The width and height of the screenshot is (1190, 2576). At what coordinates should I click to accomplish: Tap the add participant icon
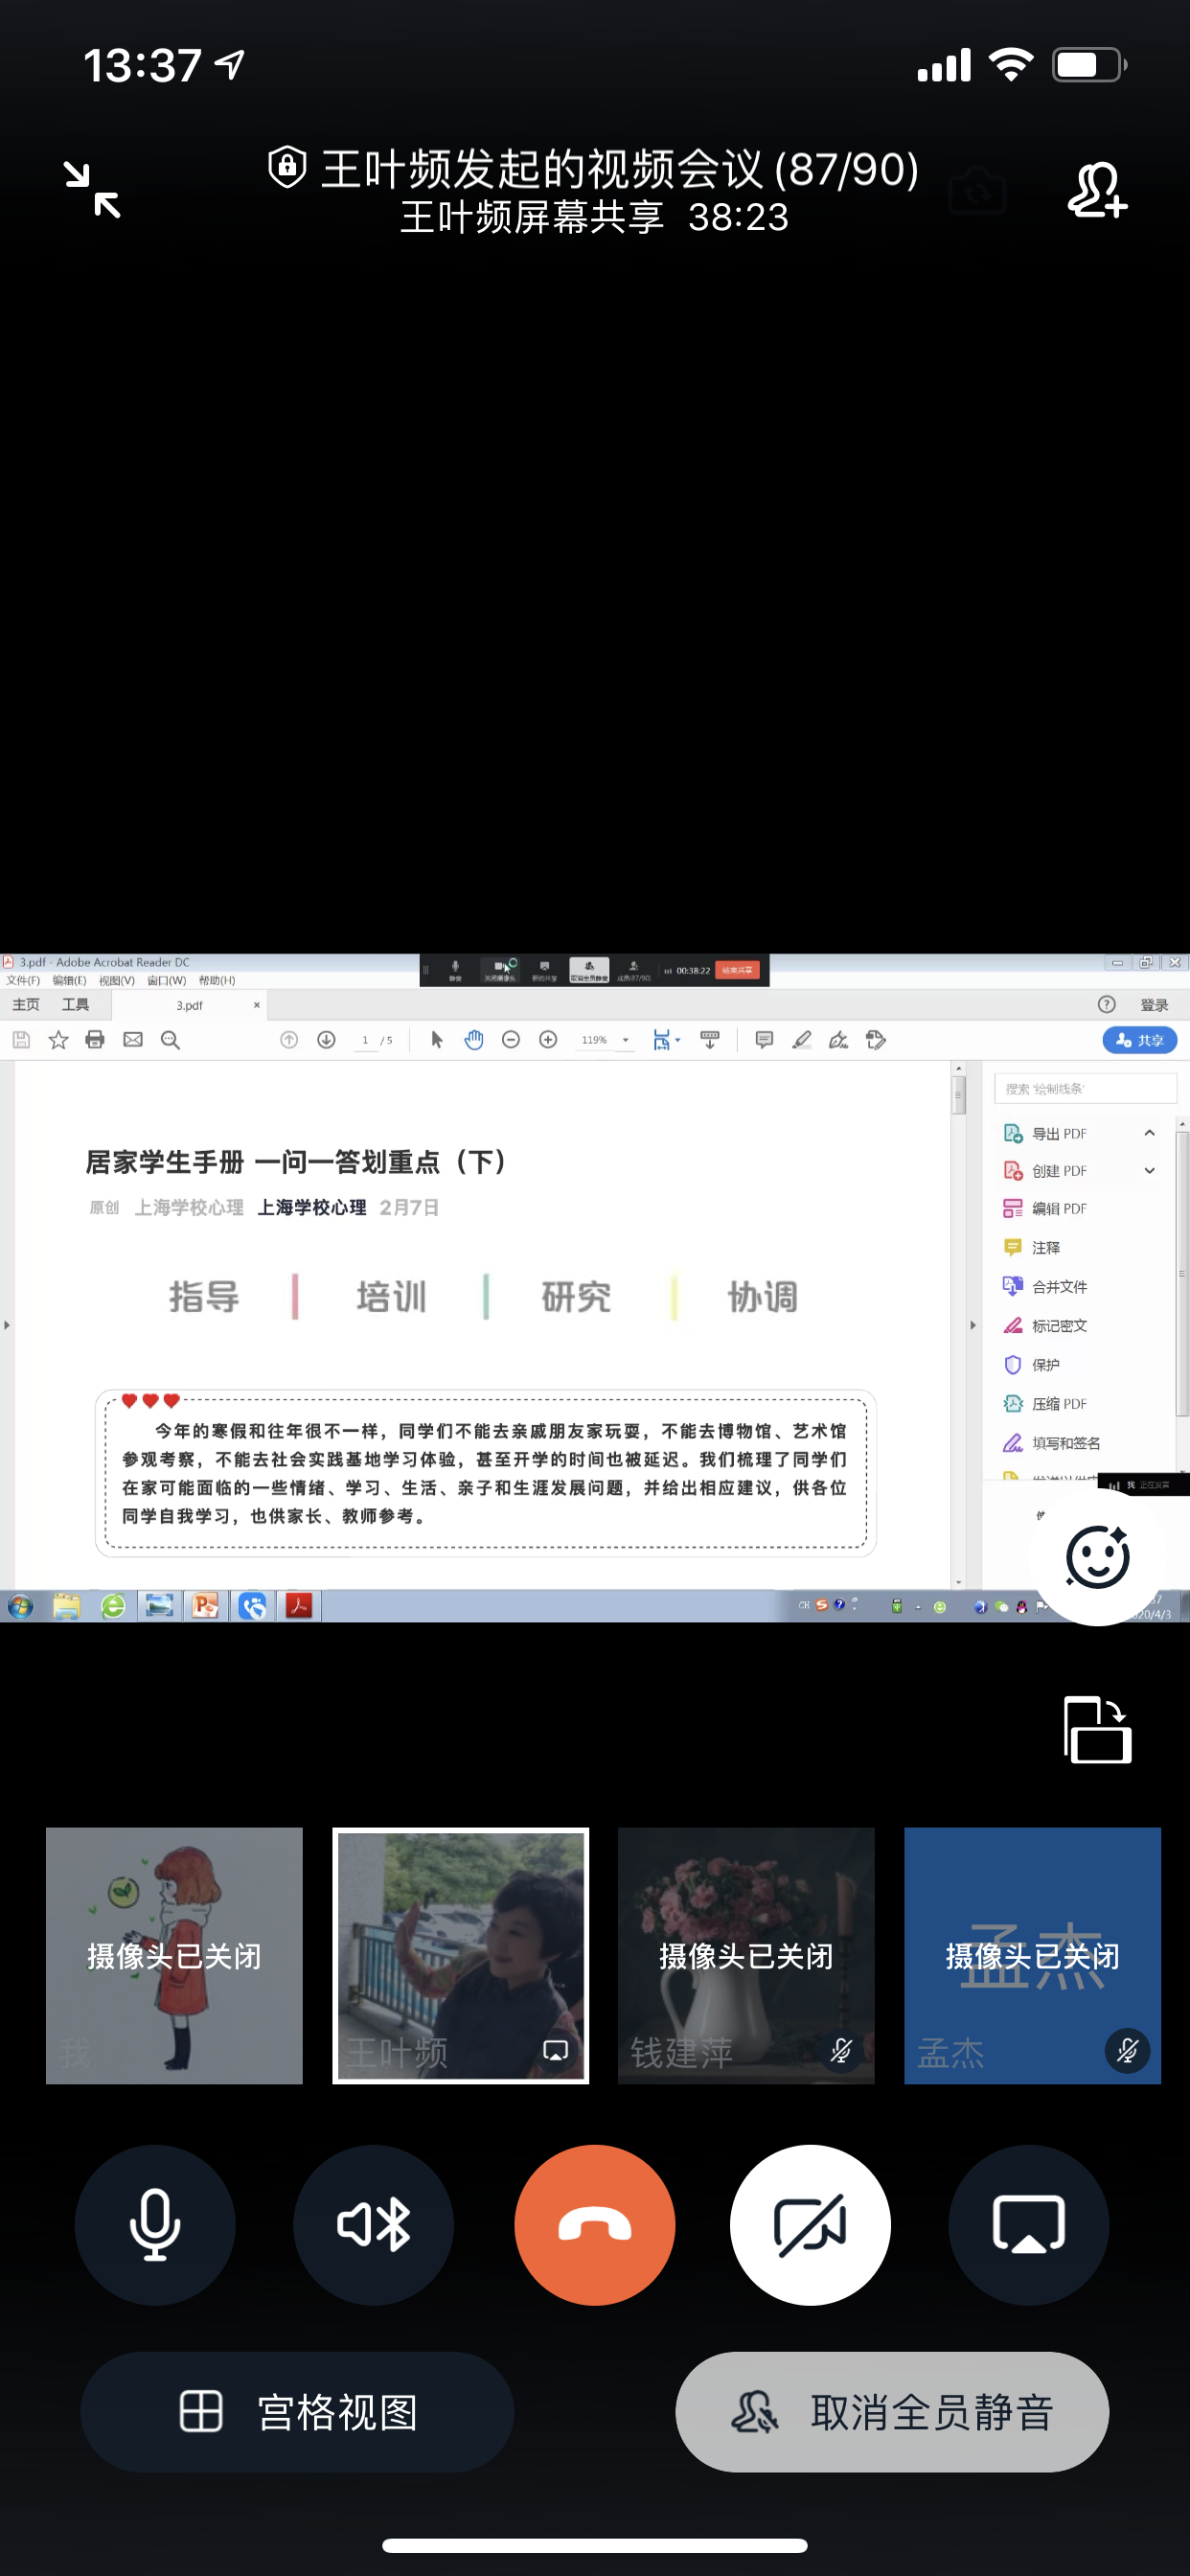coord(1097,189)
